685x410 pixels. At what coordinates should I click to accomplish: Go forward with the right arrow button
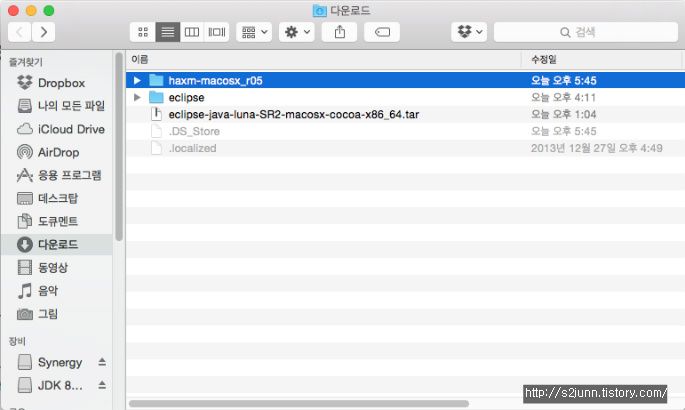tap(43, 32)
